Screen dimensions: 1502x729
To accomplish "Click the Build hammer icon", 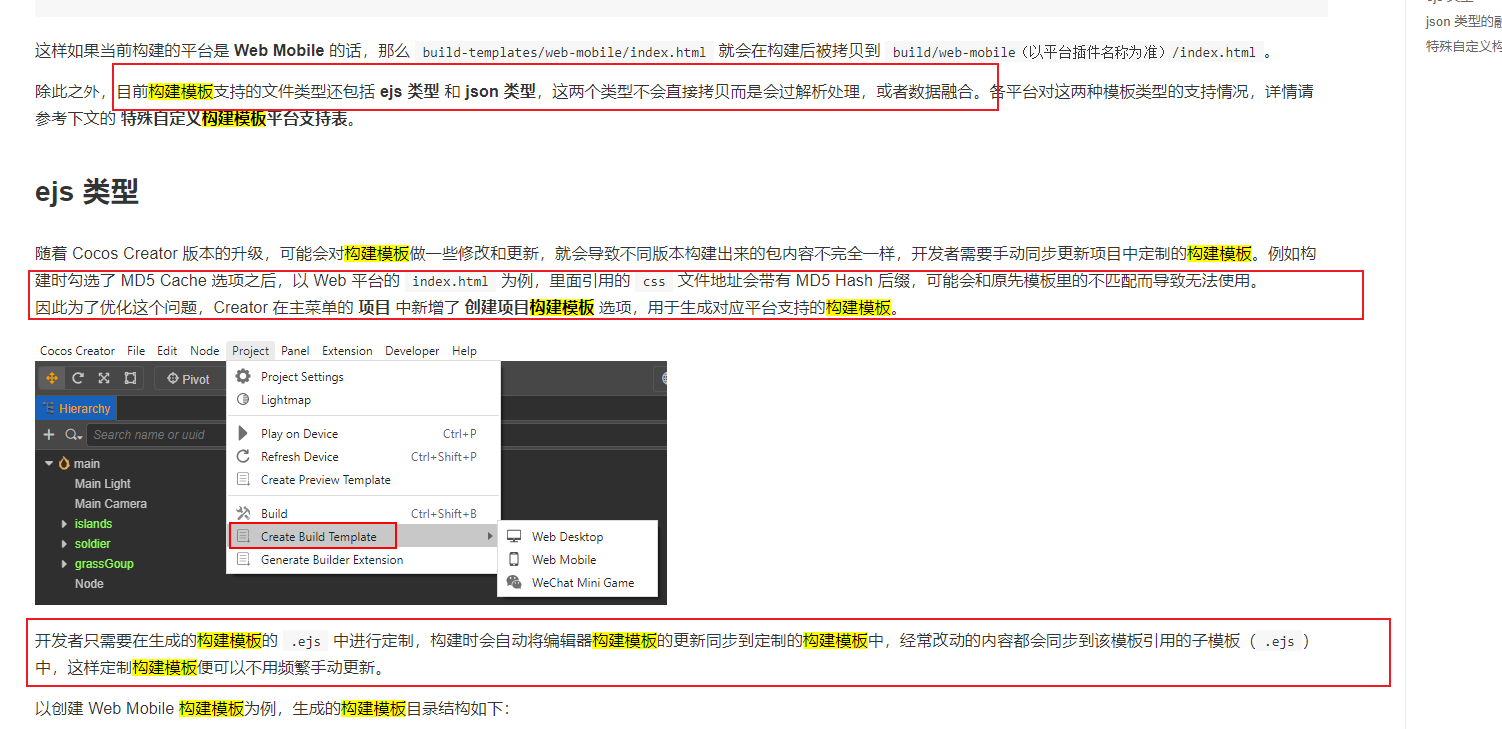I will click(x=242, y=514).
